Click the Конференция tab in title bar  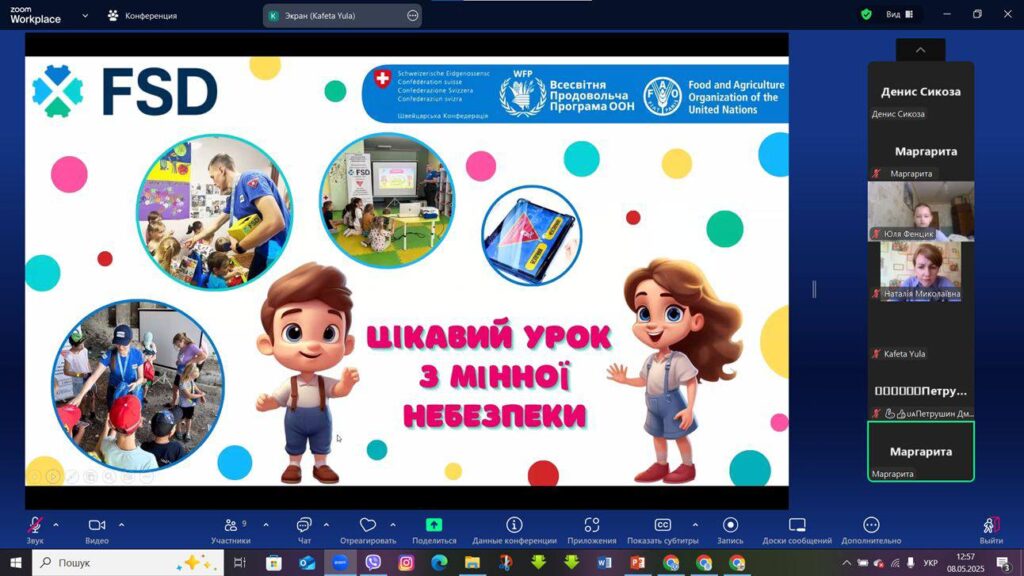click(x=142, y=16)
